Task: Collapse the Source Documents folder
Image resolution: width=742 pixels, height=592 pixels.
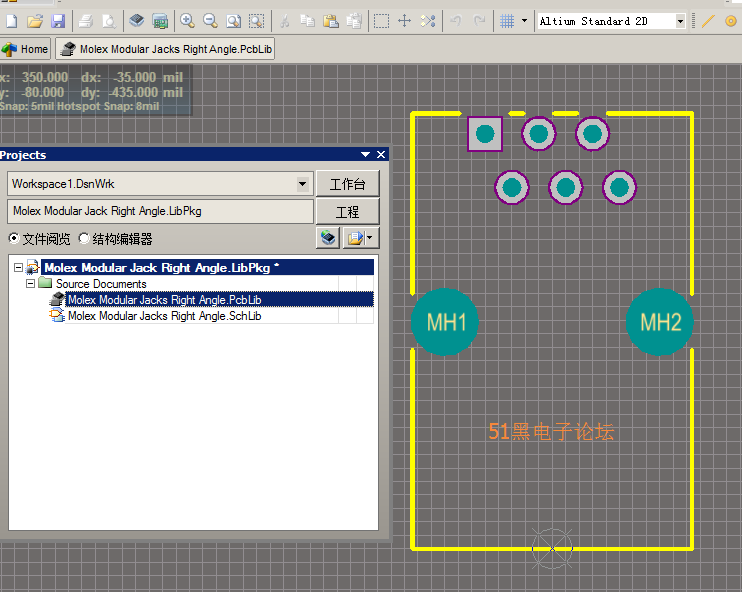Action: click(30, 284)
